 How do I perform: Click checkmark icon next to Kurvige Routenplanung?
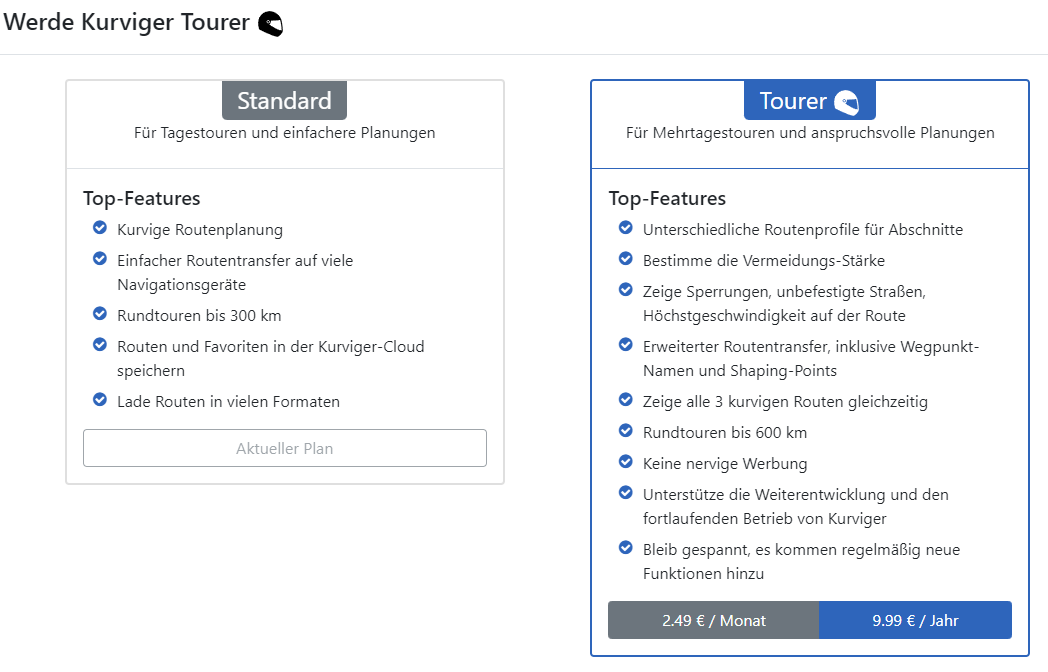point(100,229)
